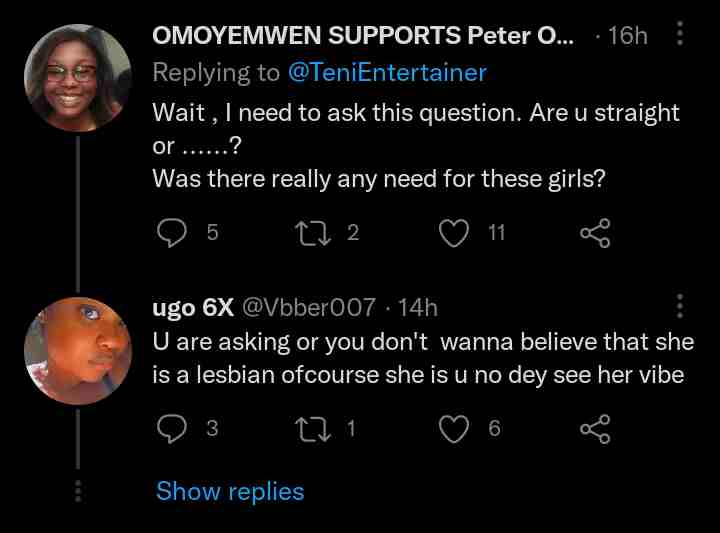Open the 16h timestamp on OMOYEMWEN's tweet

coord(627,36)
